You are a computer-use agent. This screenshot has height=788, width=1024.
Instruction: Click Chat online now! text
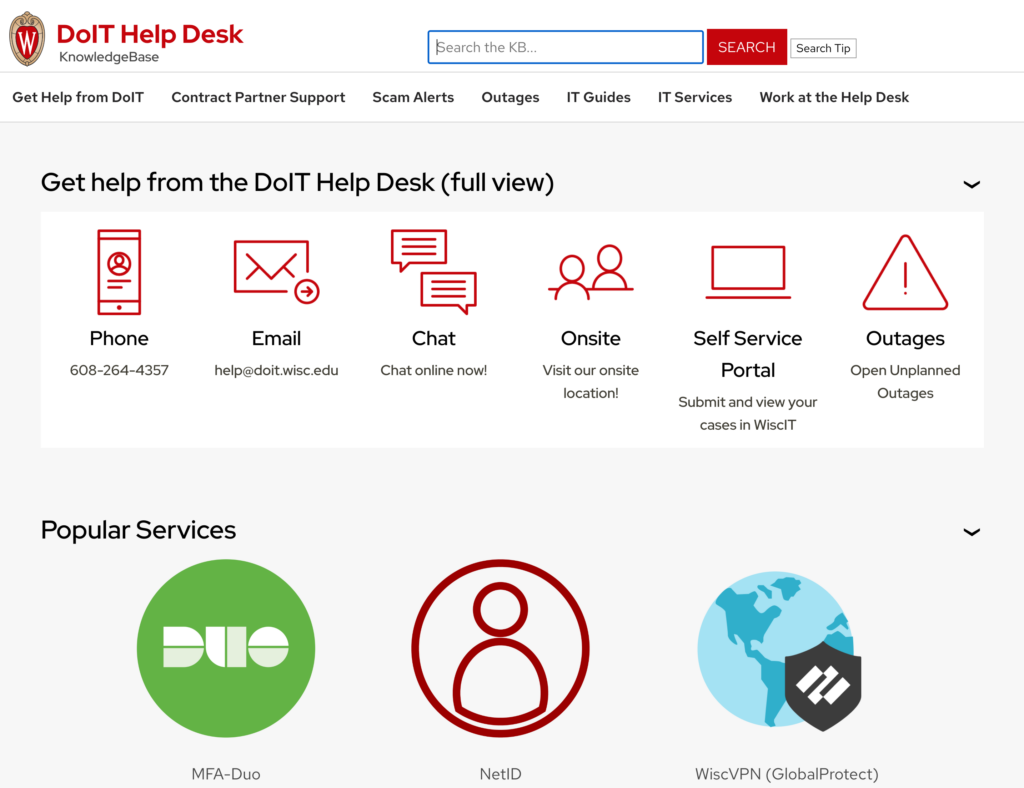[434, 370]
